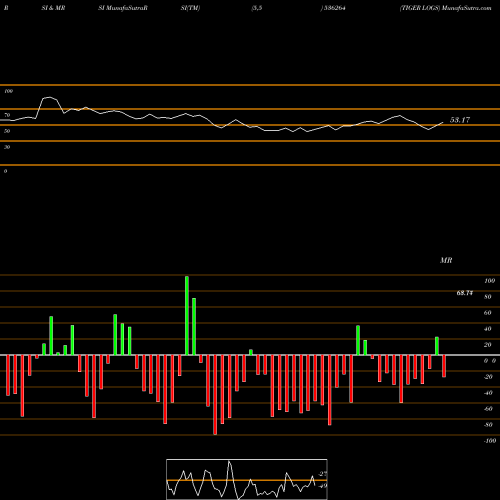Click the 'SI MunafaSutraR' header text
500x500 pixels.
click(123, 8)
